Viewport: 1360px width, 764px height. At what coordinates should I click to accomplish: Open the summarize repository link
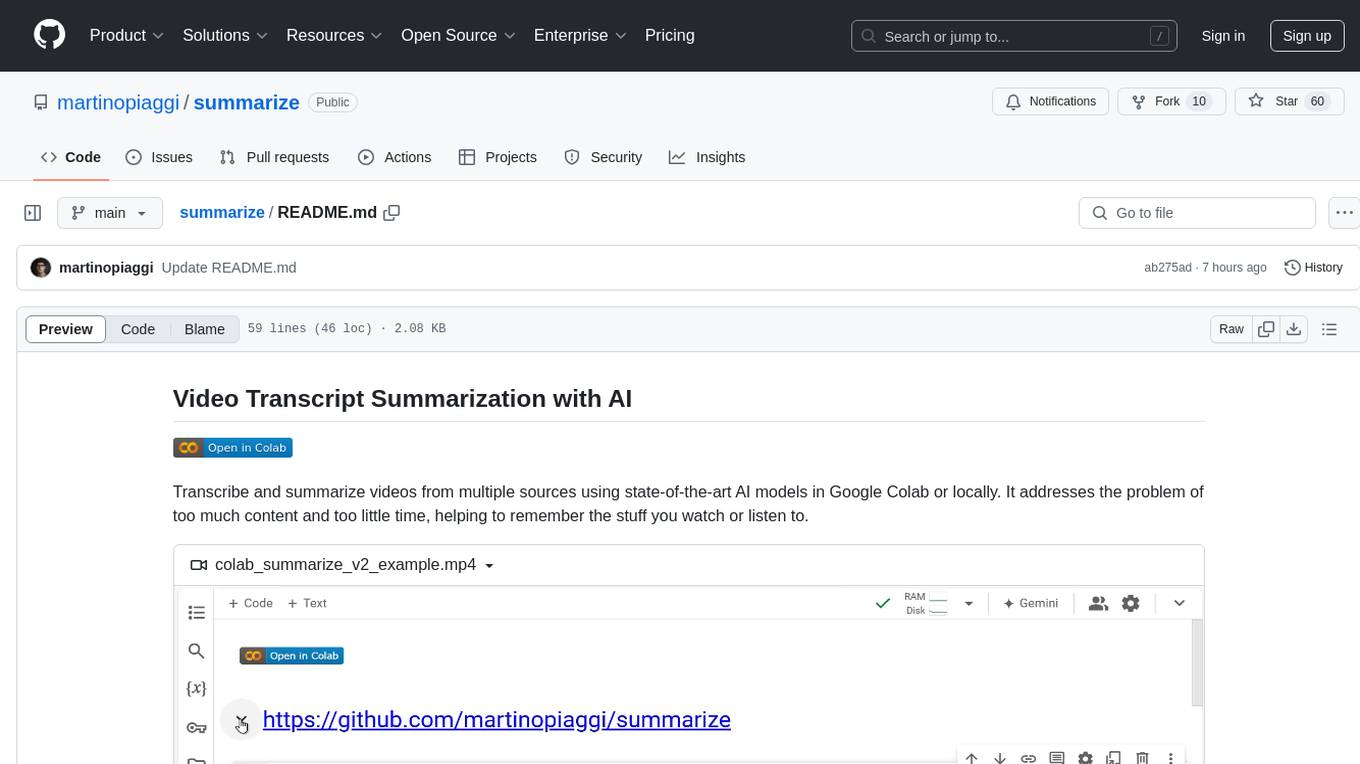pyautogui.click(x=246, y=102)
